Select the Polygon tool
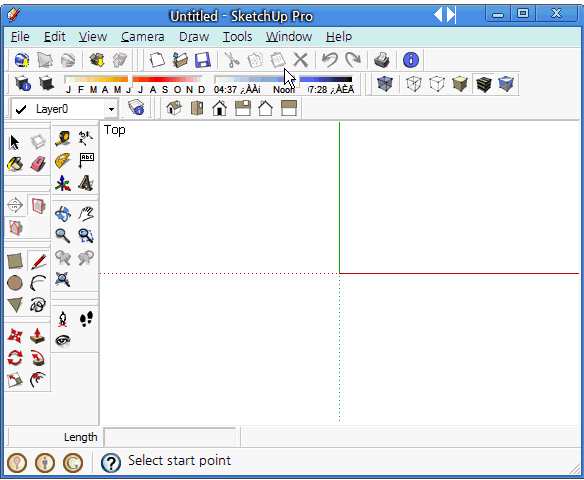Image resolution: width=584 pixels, height=480 pixels. click(15, 305)
